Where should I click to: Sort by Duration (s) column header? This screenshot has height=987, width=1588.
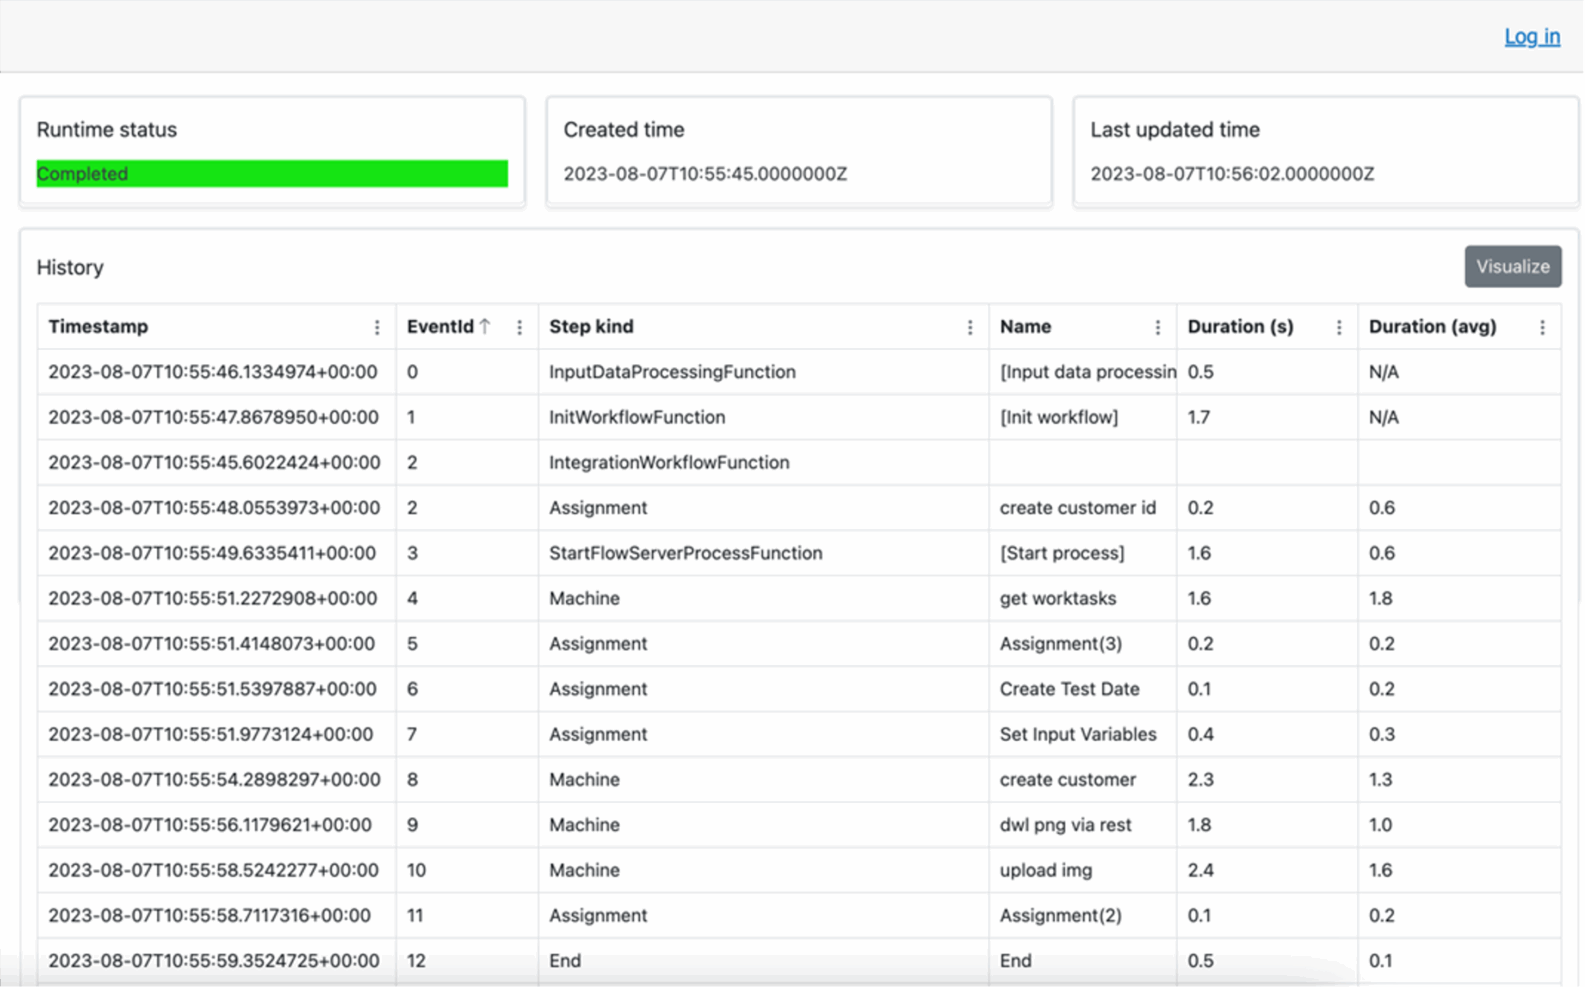pyautogui.click(x=1240, y=327)
